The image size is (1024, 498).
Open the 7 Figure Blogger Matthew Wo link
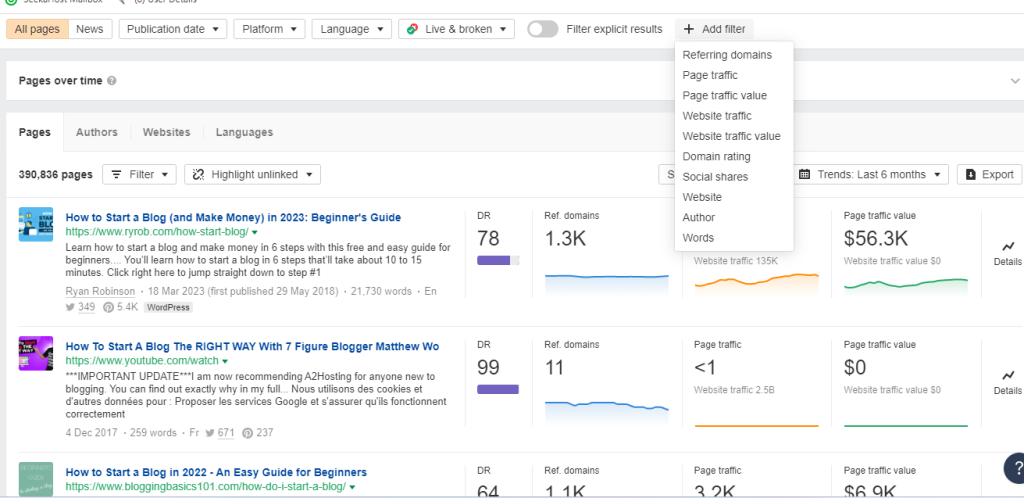click(x=252, y=346)
